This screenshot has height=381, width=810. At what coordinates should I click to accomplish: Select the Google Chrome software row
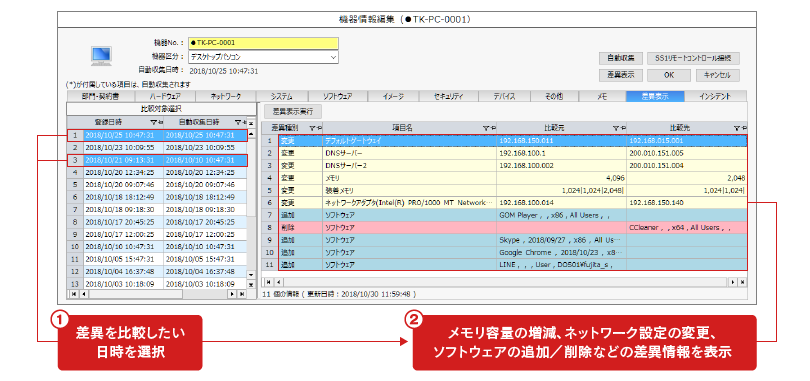click(504, 252)
